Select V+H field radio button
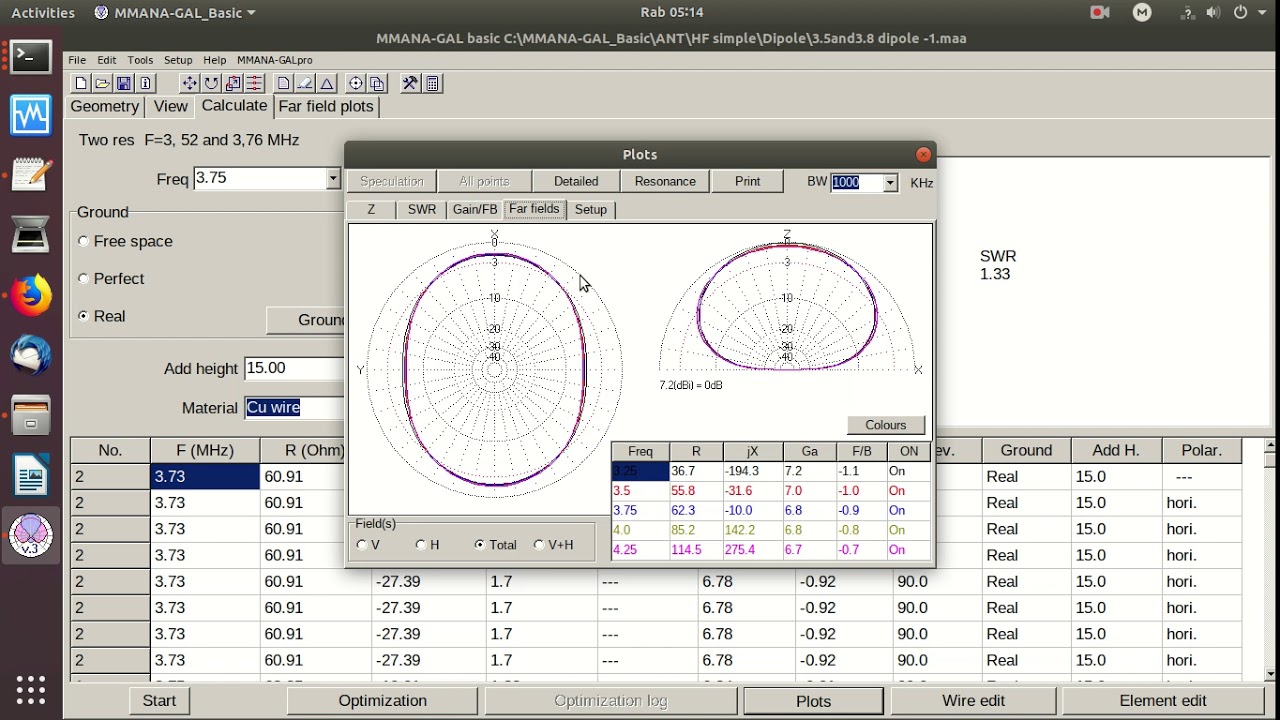This screenshot has height=720, width=1280. pyautogui.click(x=539, y=545)
